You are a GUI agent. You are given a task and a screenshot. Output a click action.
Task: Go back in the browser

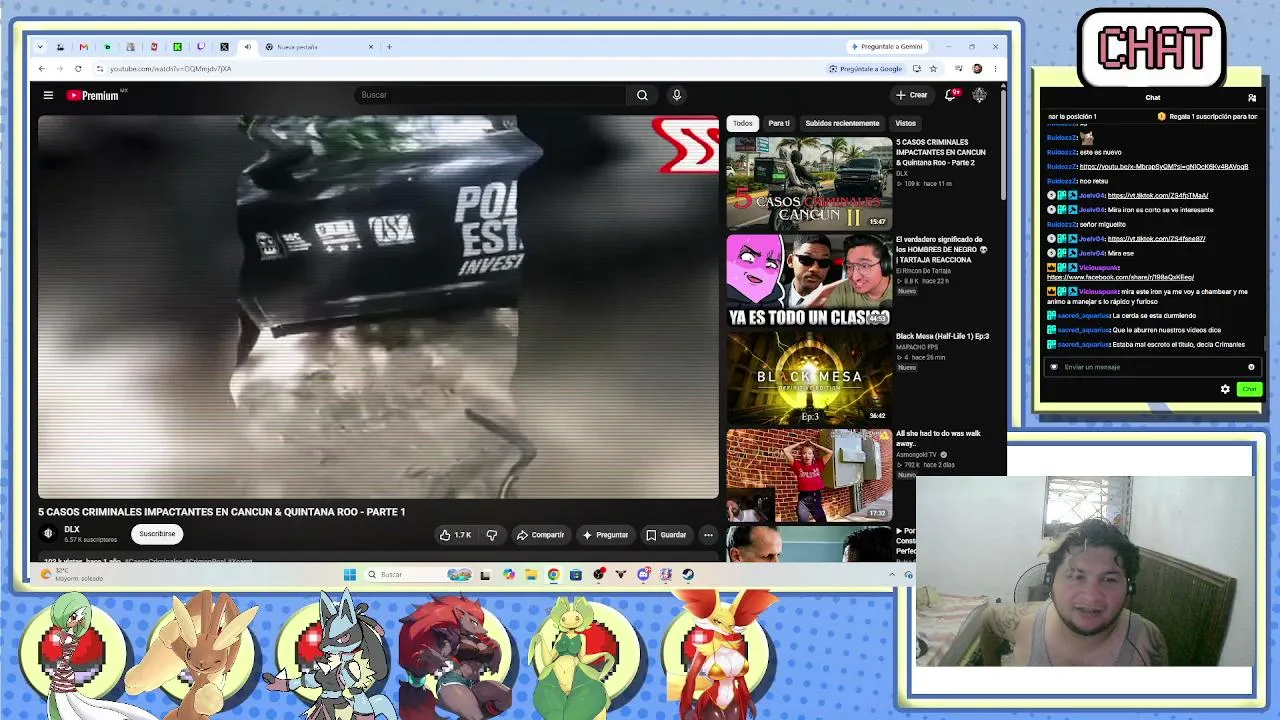(41, 69)
